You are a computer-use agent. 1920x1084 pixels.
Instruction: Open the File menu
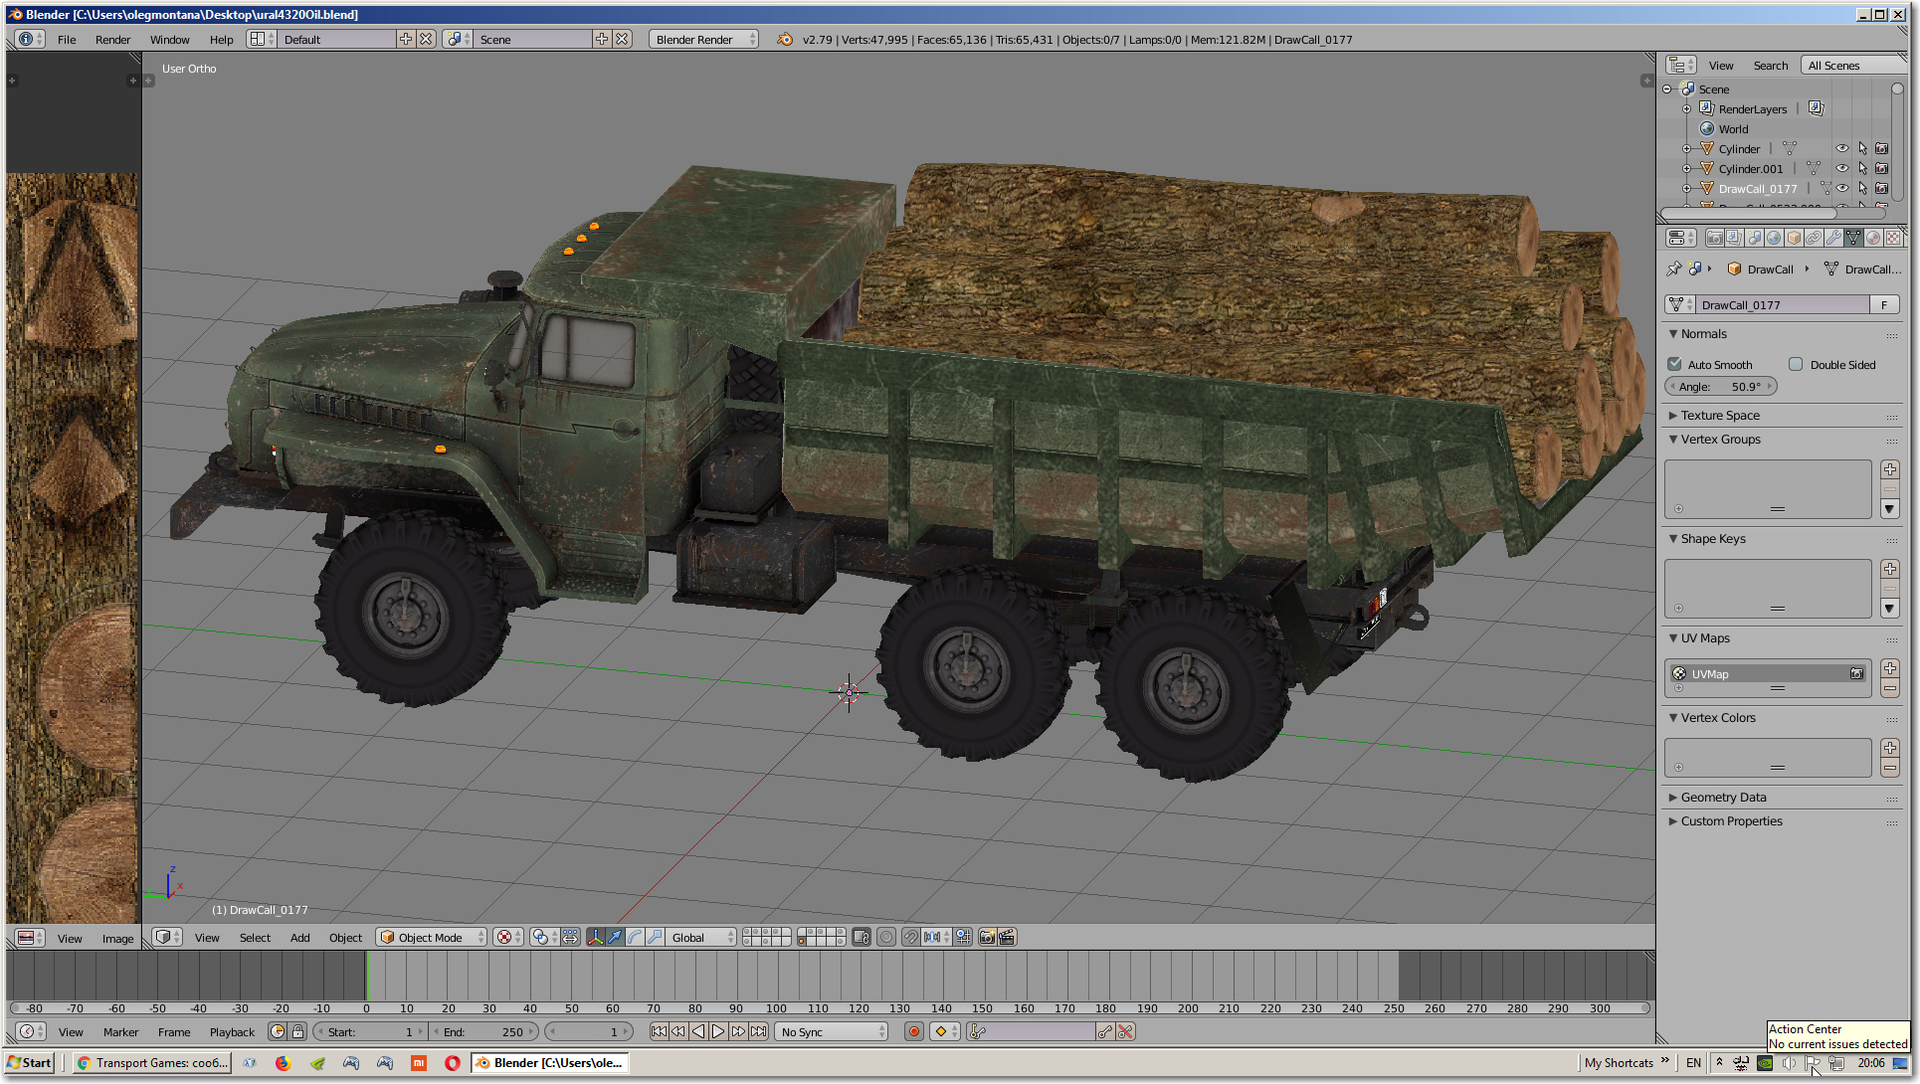click(67, 39)
